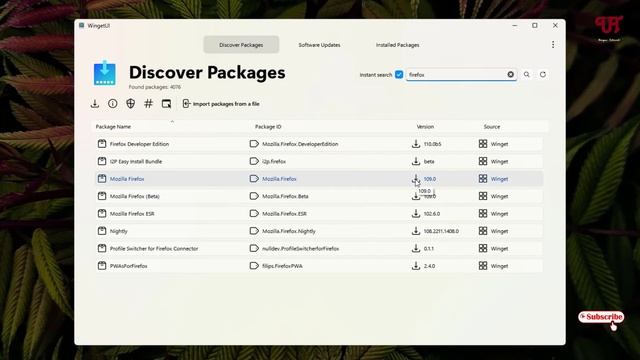Screen dimensions: 640x360
Task: Click tag icon beside Mozilla.Firefox.DeveloperEdition
Action: (254, 144)
